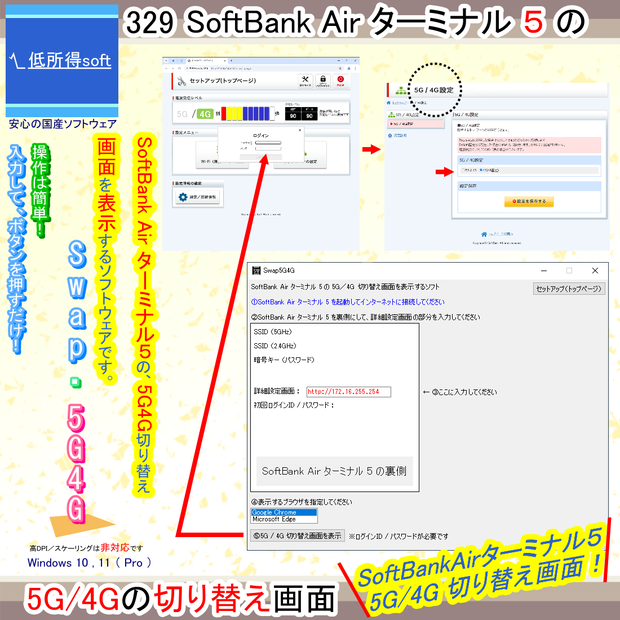Click the password field in login dialog
Image resolution: width=620 pixels, height=620 pixels.
pos(268,149)
